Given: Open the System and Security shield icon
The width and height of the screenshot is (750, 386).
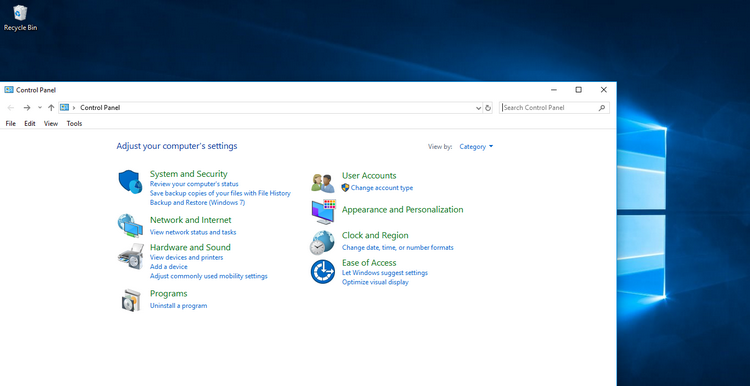Looking at the screenshot, I should click(x=130, y=181).
